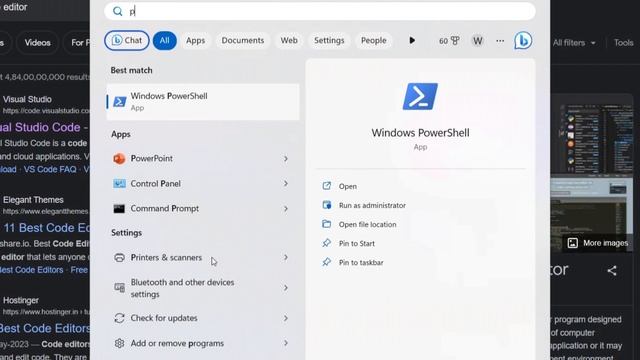Click the Pin to Start pin icon
This screenshot has width=640, height=360.
tap(327, 243)
